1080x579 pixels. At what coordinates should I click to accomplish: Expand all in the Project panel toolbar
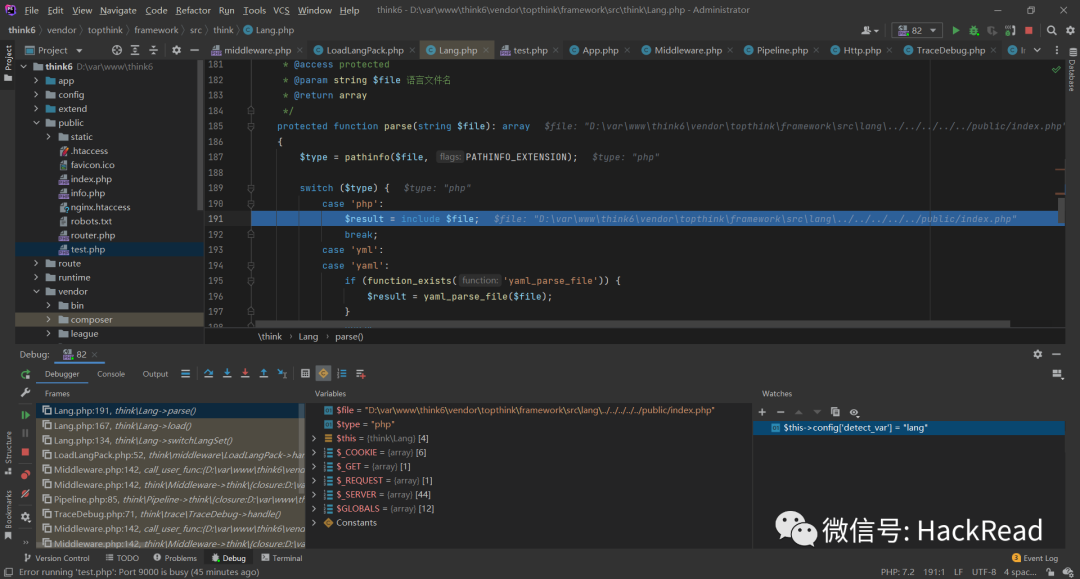click(x=135, y=50)
